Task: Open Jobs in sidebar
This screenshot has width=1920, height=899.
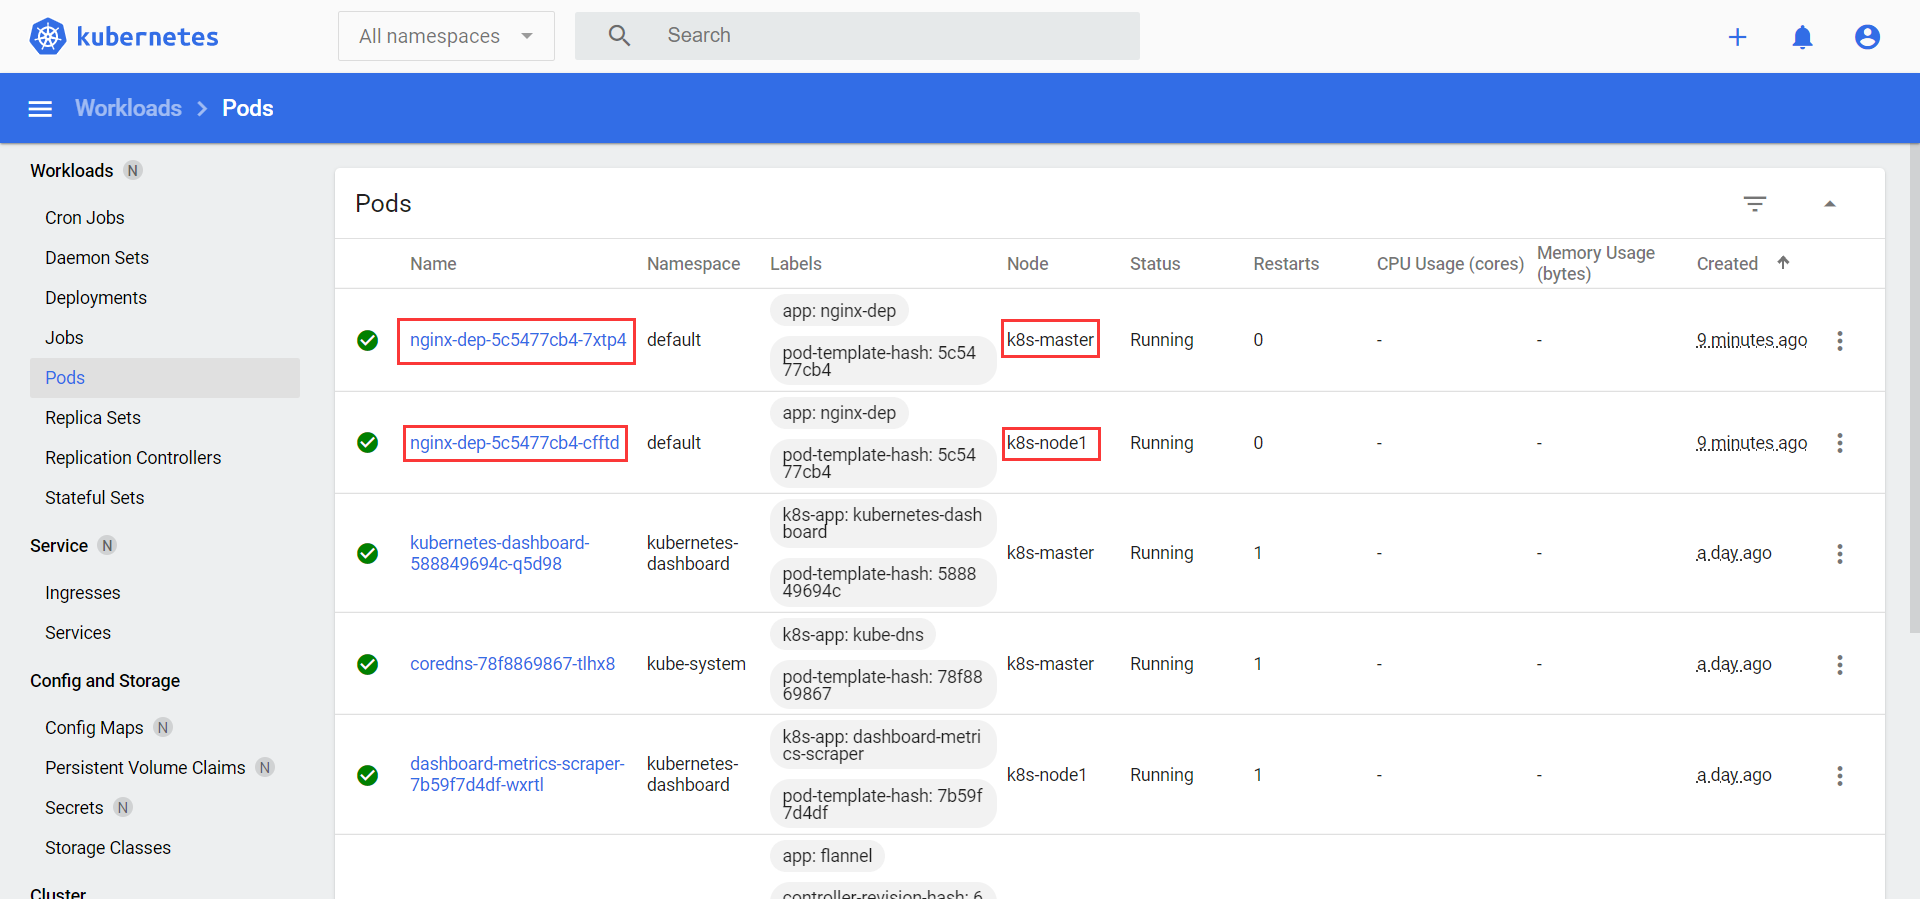Action: point(64,338)
